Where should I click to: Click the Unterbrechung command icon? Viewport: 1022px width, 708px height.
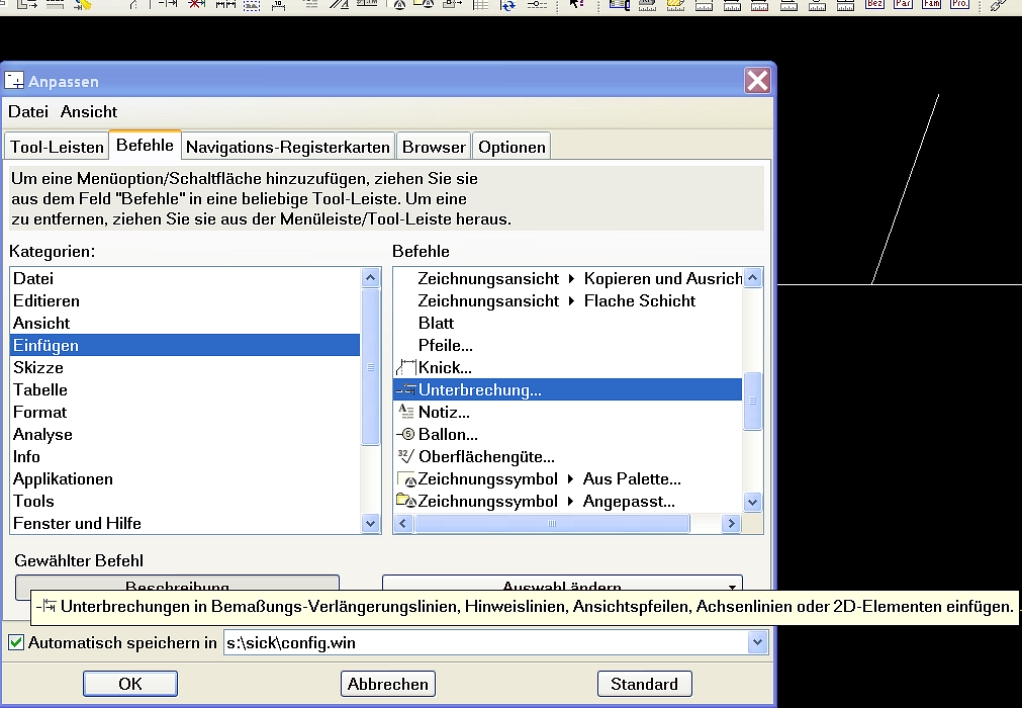[x=406, y=390]
